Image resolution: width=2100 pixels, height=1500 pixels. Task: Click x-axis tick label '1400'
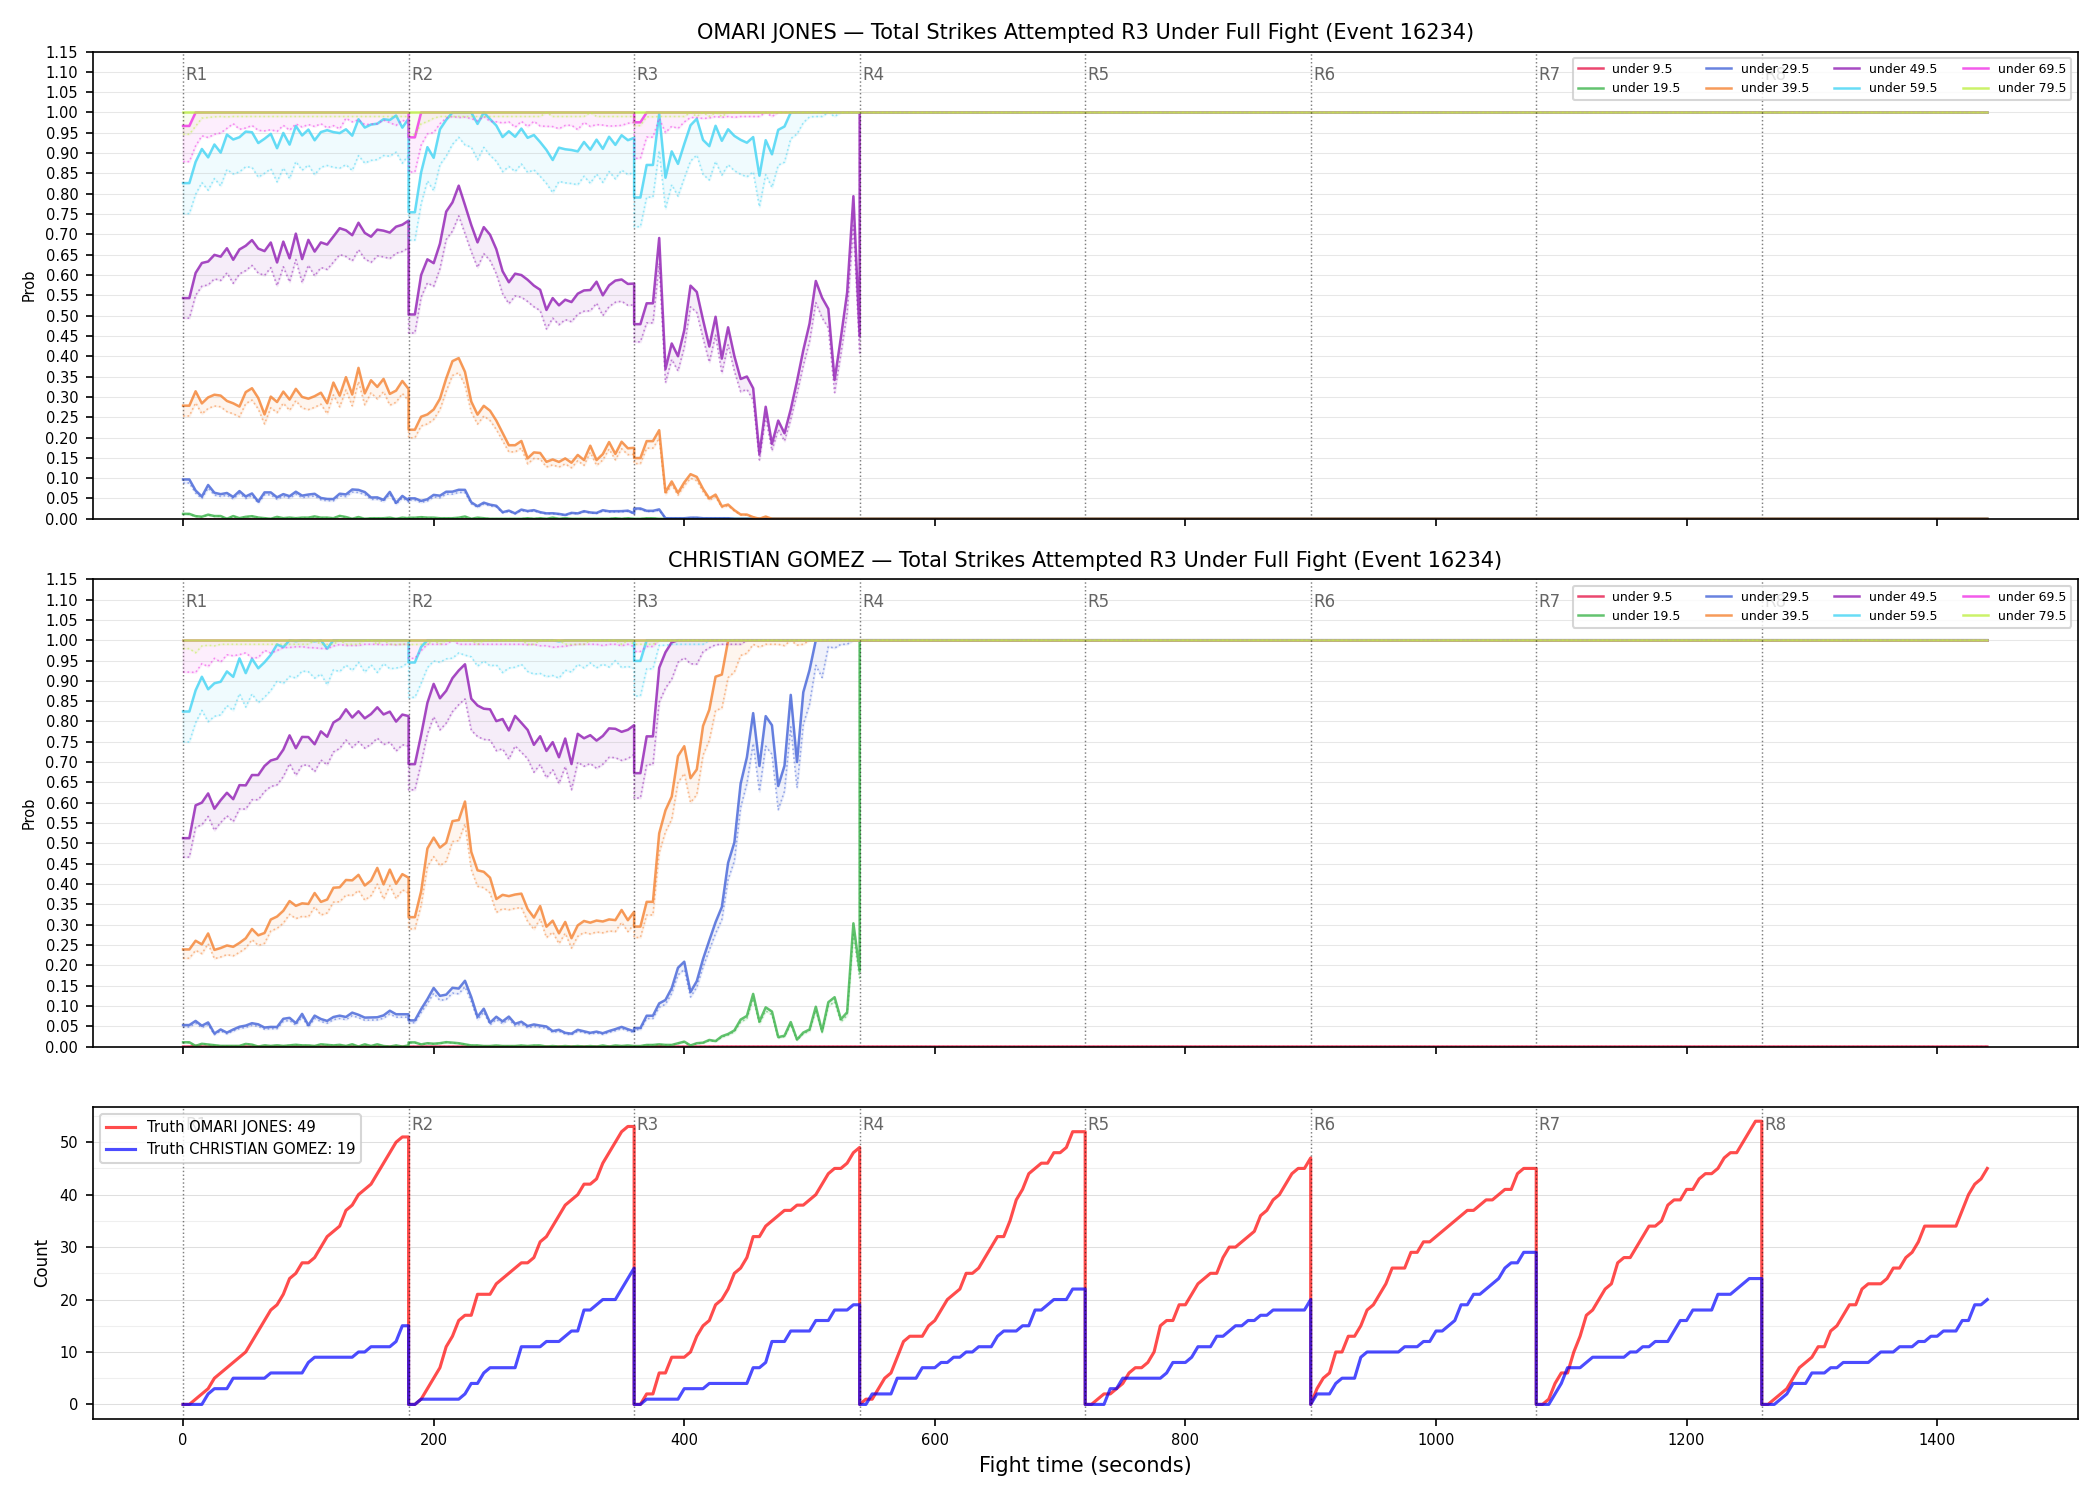1937,1440
